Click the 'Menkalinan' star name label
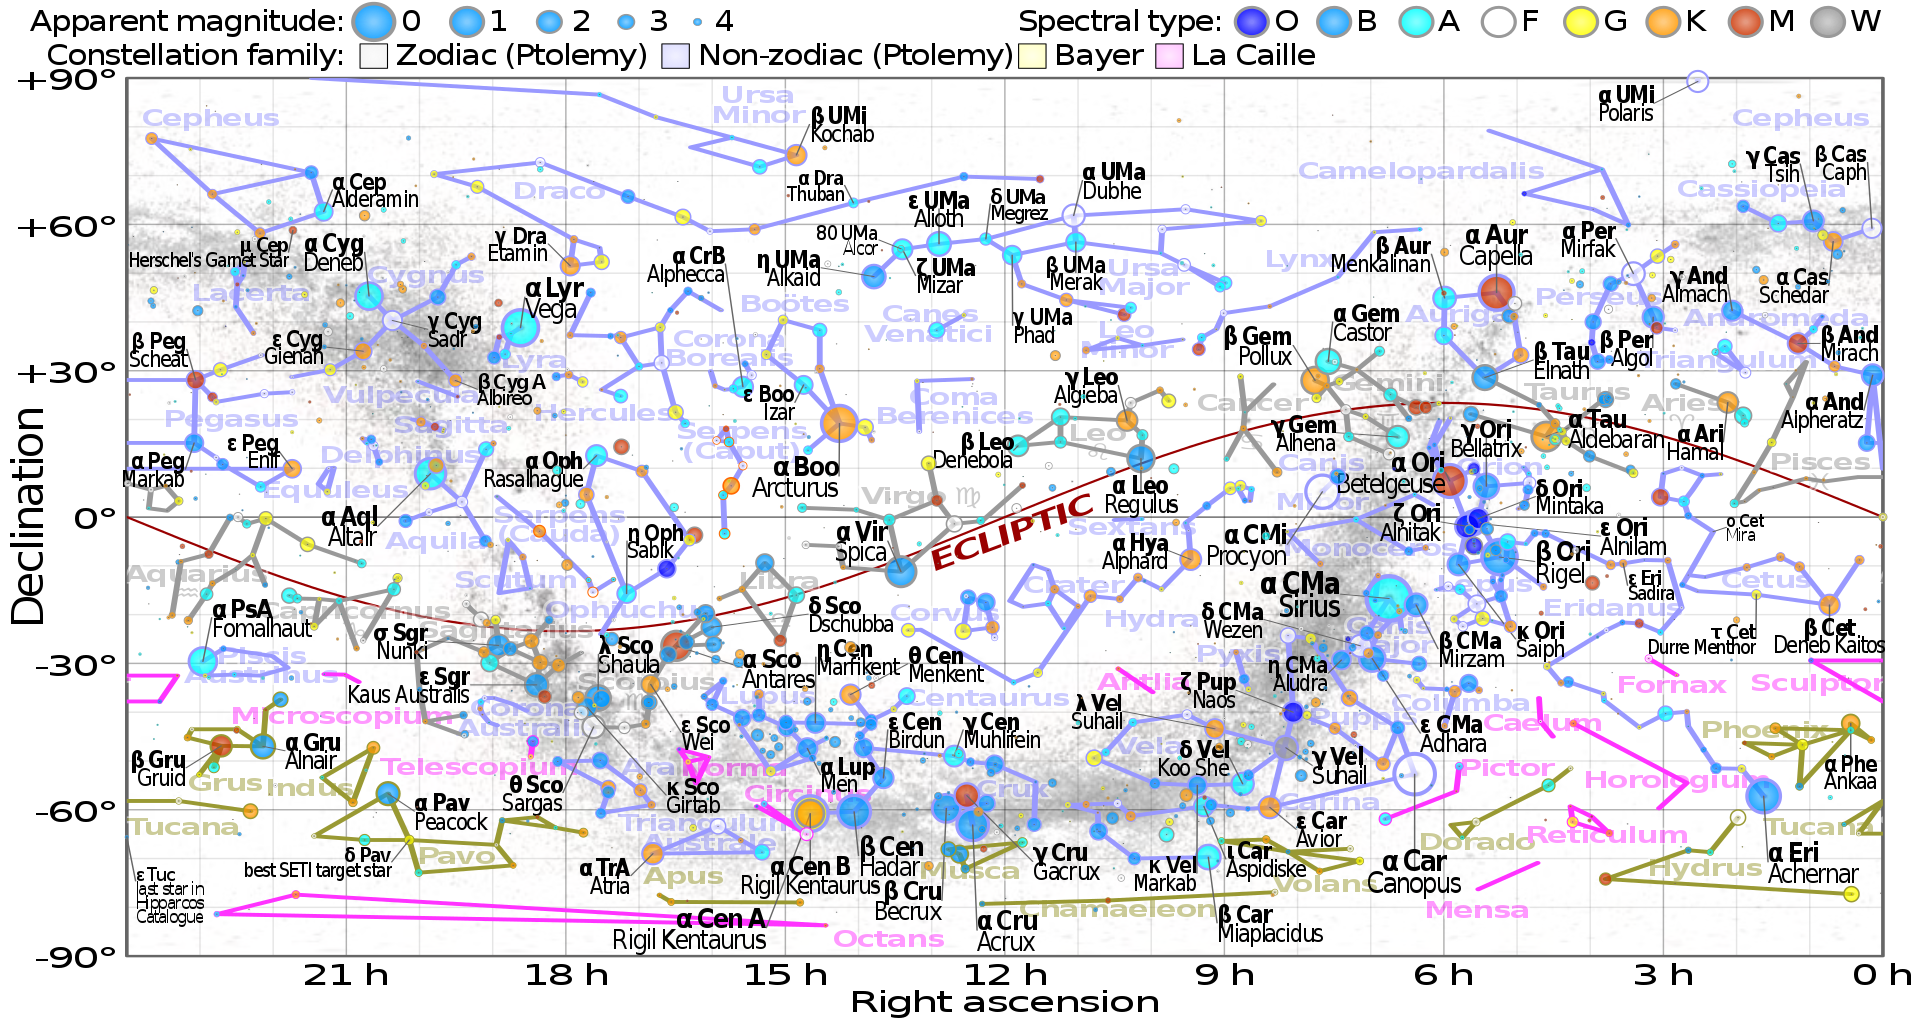The height and width of the screenshot is (1020, 1920). [x=1380, y=264]
